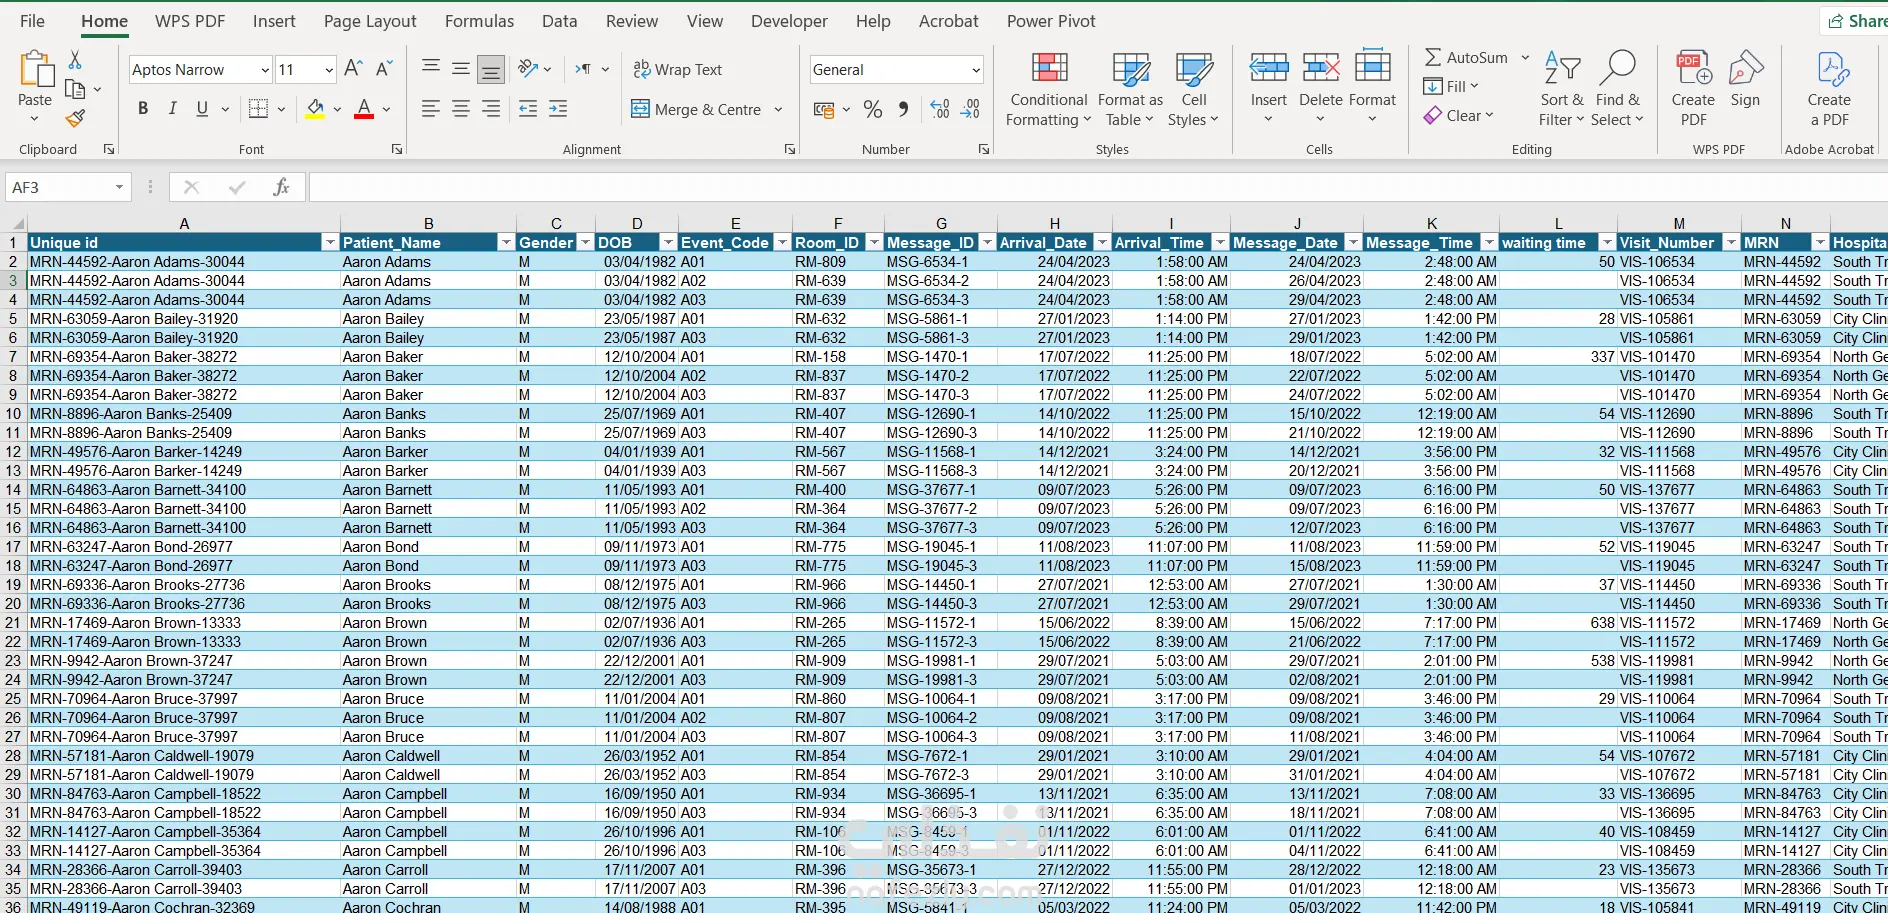The height and width of the screenshot is (913, 1888).
Task: Click the Share button
Action: (1856, 21)
